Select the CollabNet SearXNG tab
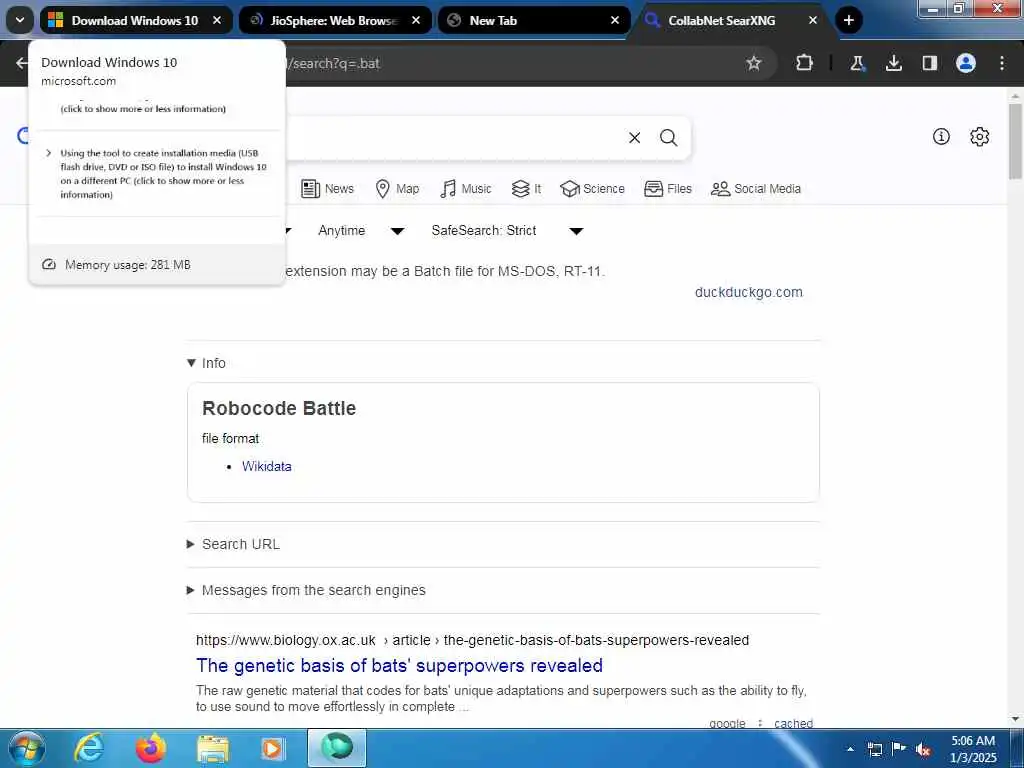The height and width of the screenshot is (768, 1024). tap(722, 20)
